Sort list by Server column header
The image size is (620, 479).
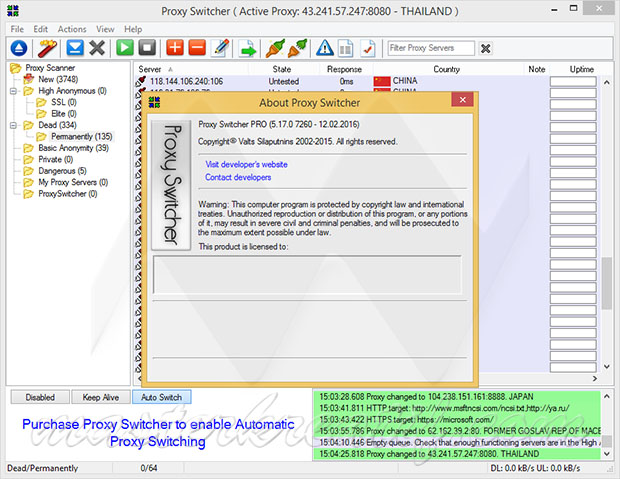pyautogui.click(x=149, y=69)
